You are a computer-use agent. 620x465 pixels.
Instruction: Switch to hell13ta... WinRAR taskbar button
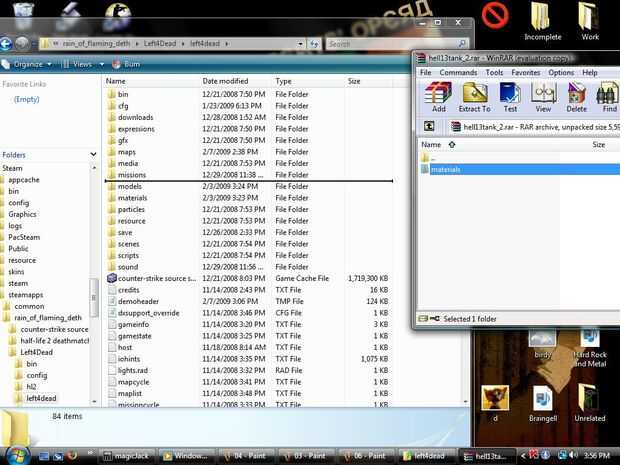pos(488,456)
